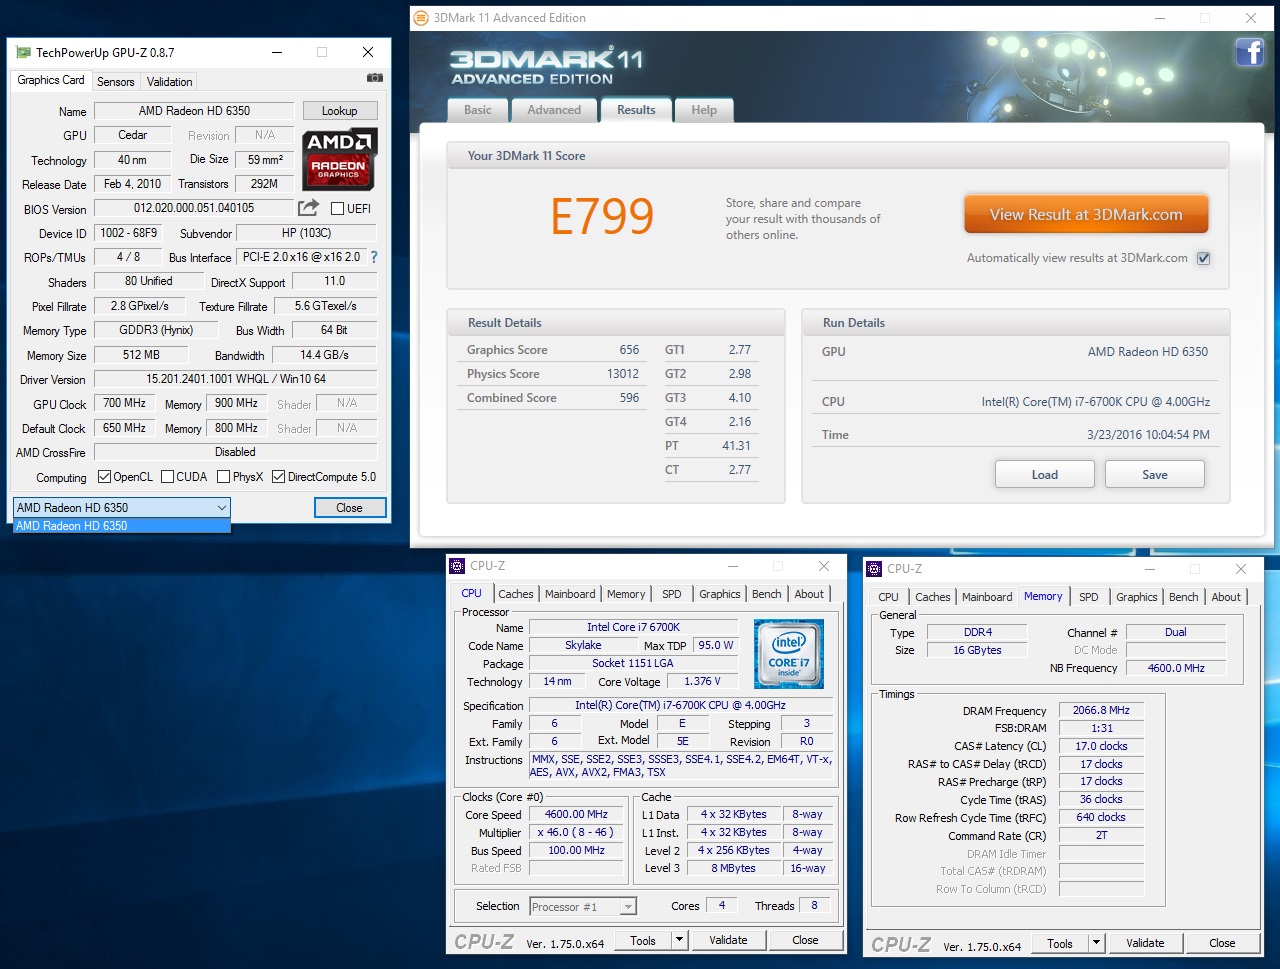Click the Memory Size field 512 MB
Screen dimensions: 1280x969
(x=141, y=355)
